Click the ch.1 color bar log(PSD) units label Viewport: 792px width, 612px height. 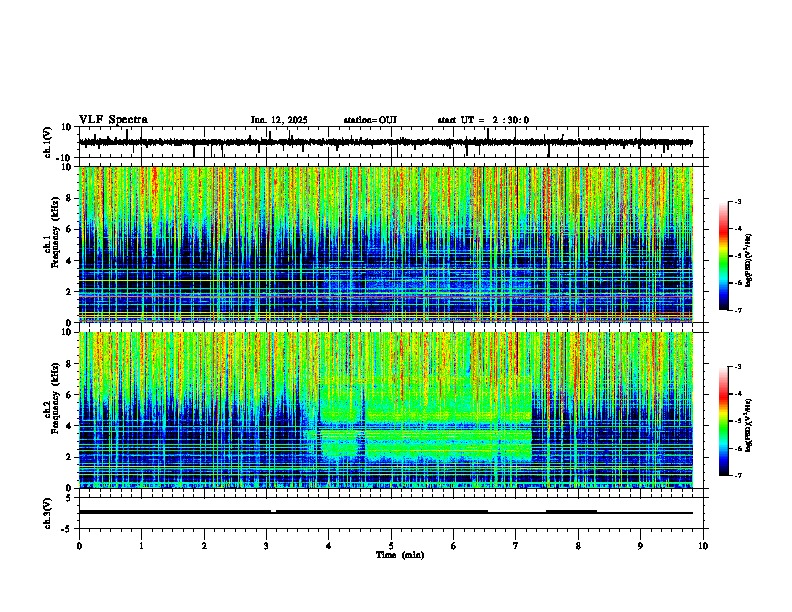pos(749,261)
